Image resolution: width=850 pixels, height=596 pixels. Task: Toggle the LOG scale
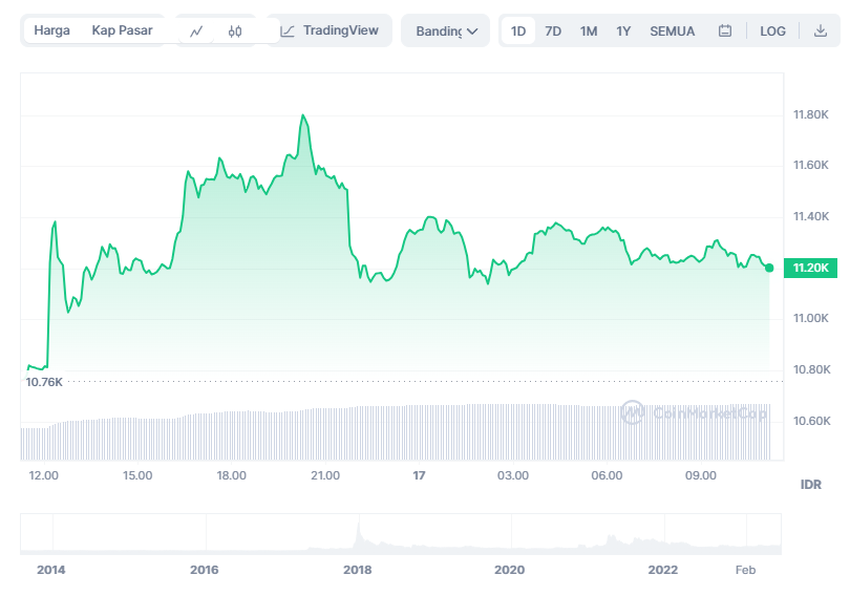772,31
